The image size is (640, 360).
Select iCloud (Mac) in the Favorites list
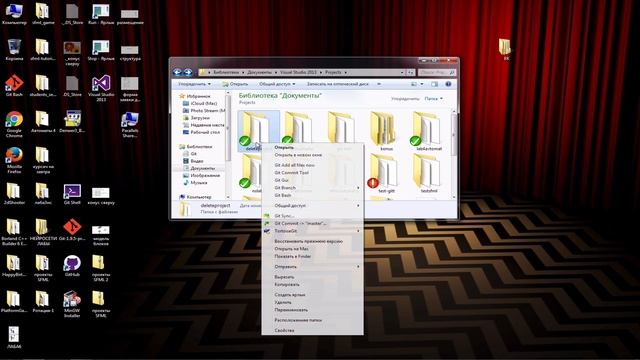click(x=204, y=103)
